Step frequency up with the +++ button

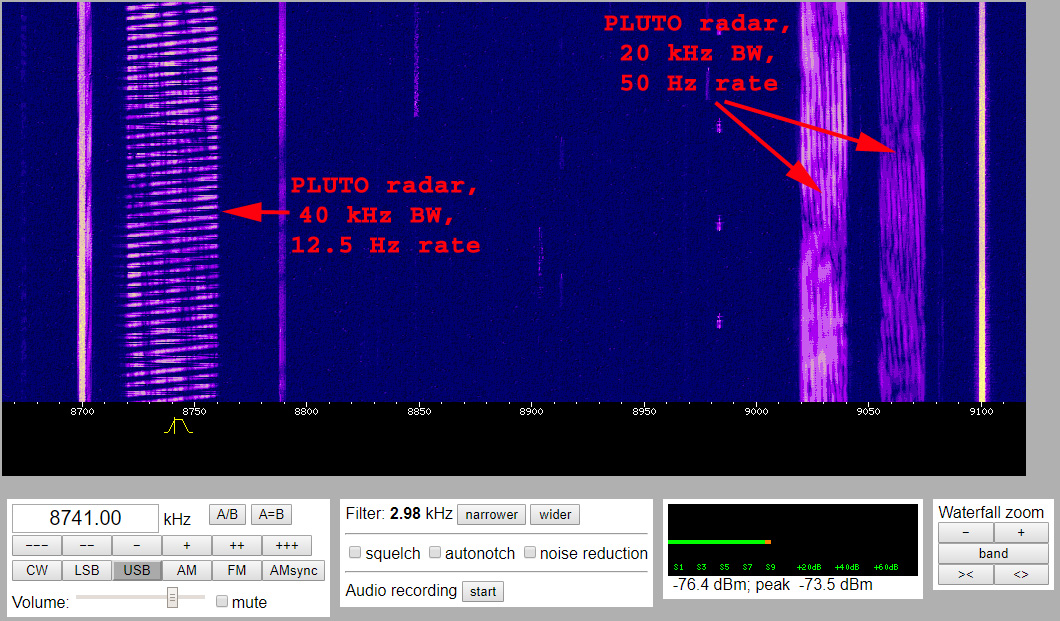287,545
